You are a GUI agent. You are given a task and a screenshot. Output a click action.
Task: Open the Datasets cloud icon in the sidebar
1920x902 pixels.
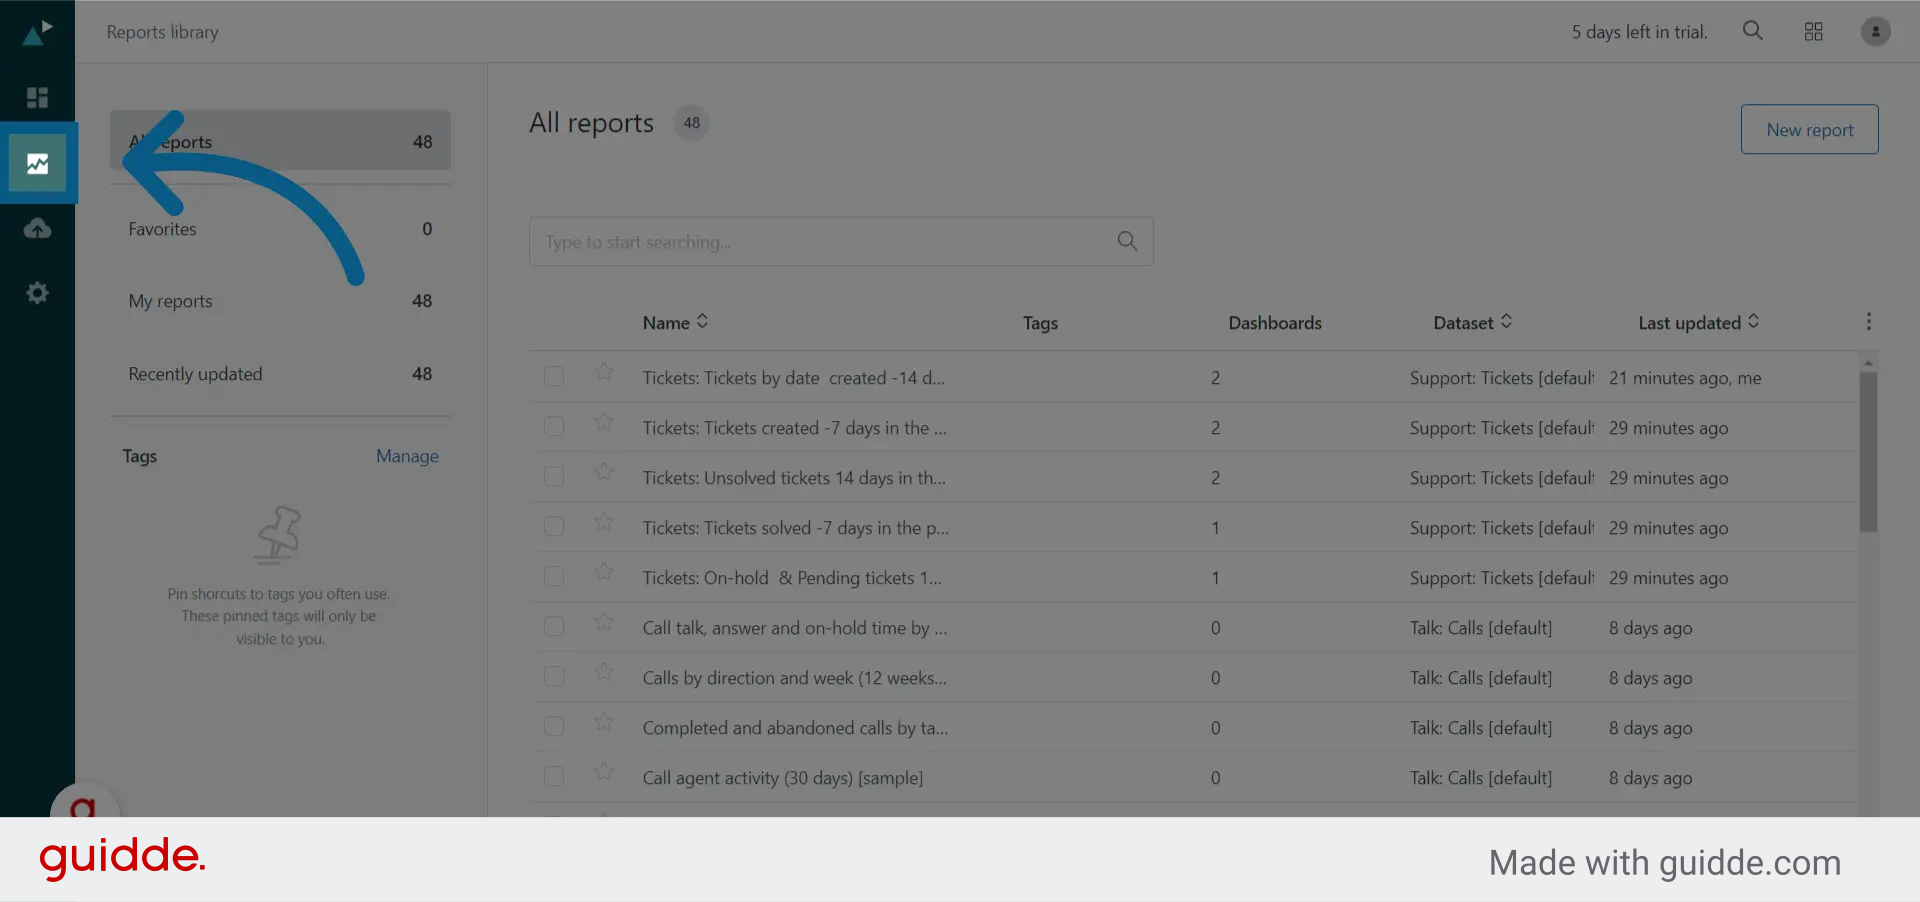tap(37, 228)
